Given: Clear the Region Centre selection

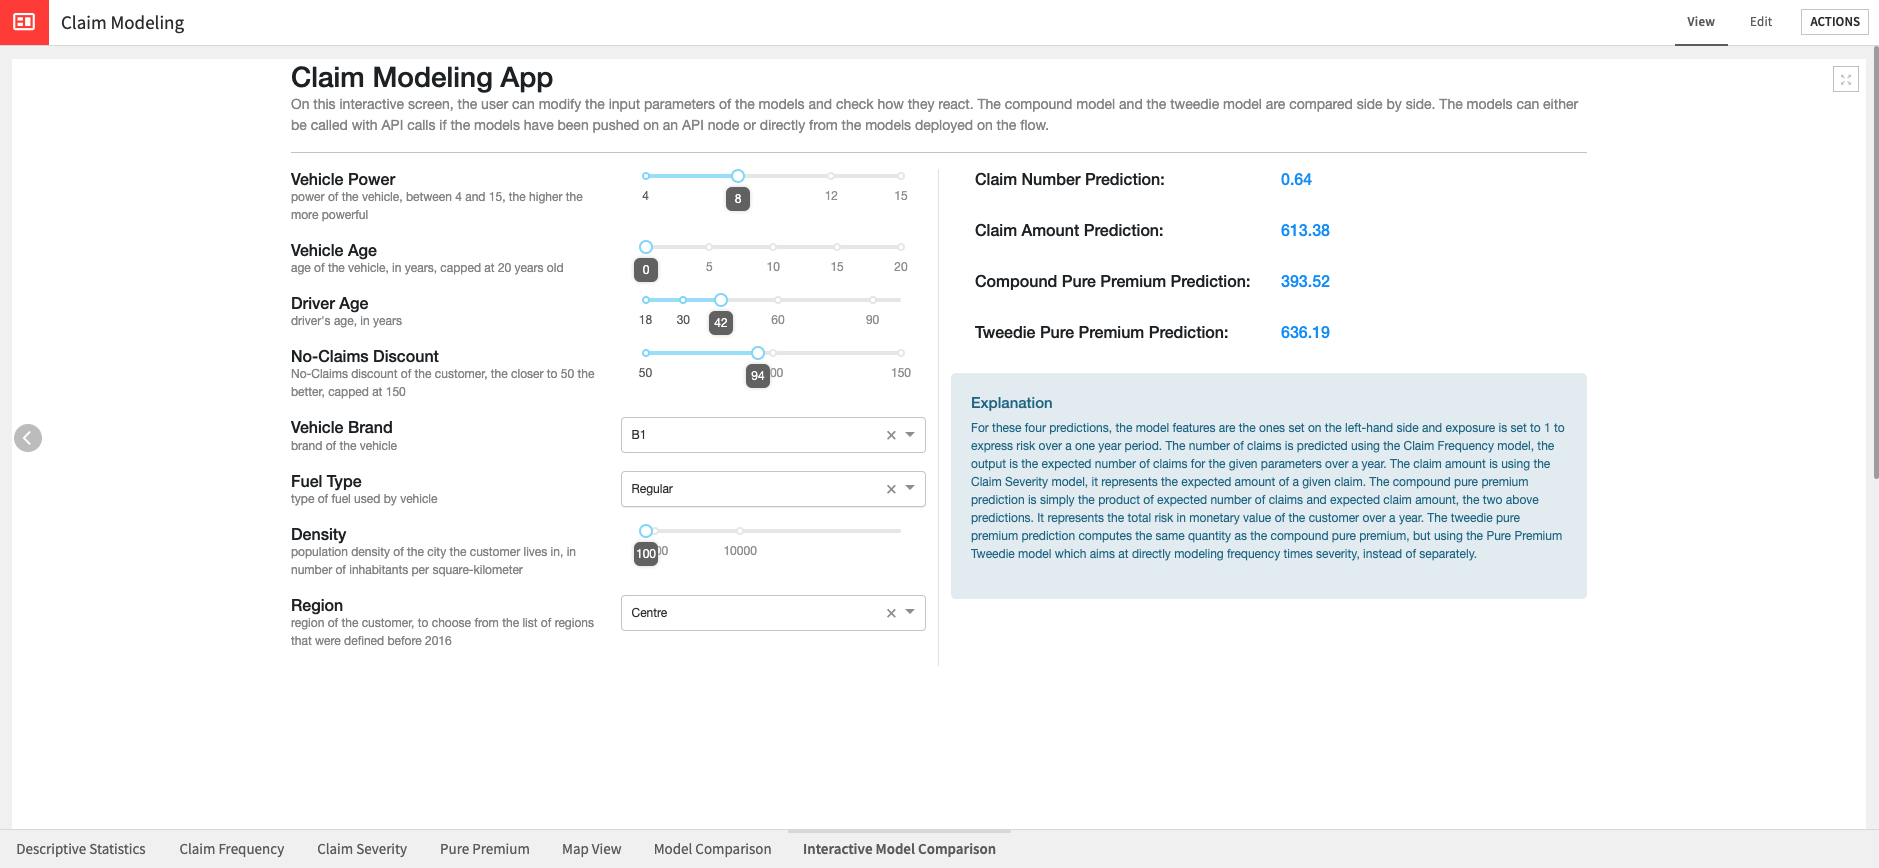Looking at the screenshot, I should [x=891, y=613].
